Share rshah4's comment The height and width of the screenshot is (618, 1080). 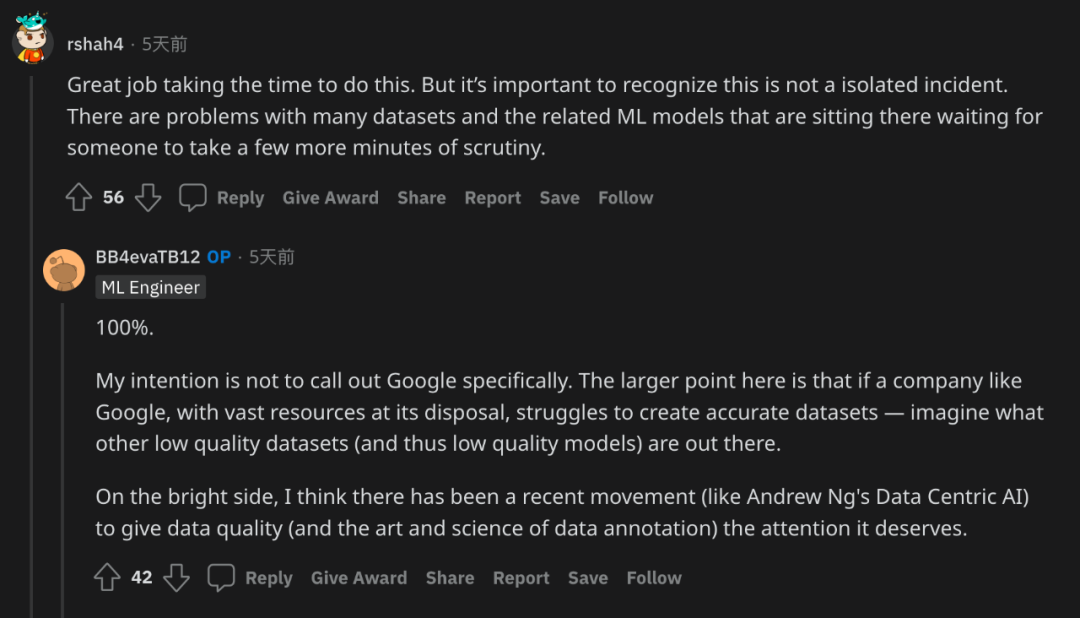[421, 198]
